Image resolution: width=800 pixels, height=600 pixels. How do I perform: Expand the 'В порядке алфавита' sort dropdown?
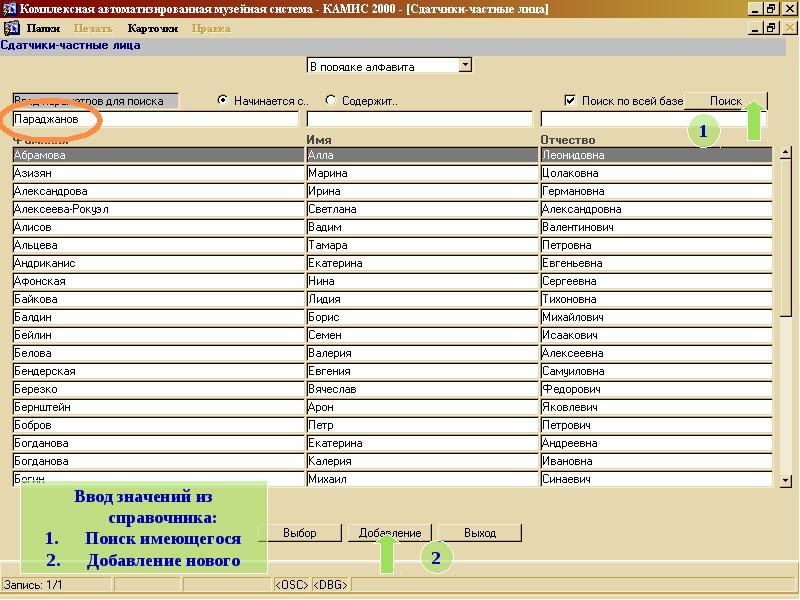tap(465, 66)
